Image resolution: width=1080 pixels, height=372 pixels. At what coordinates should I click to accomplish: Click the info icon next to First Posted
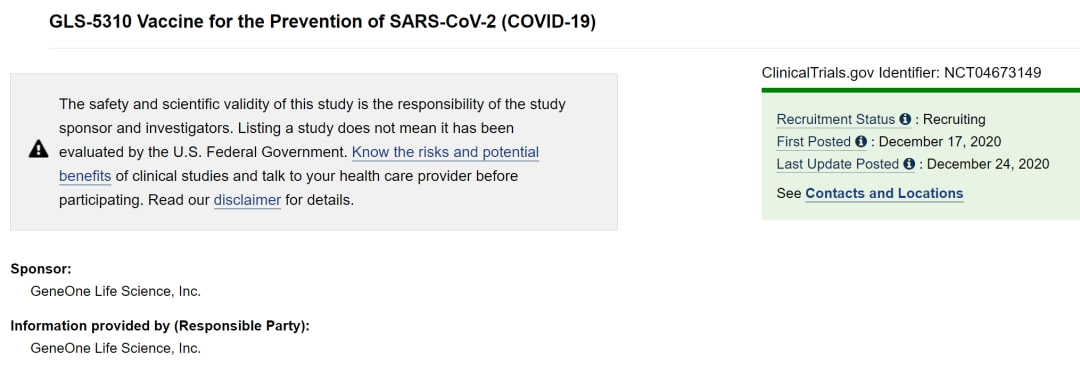861,141
